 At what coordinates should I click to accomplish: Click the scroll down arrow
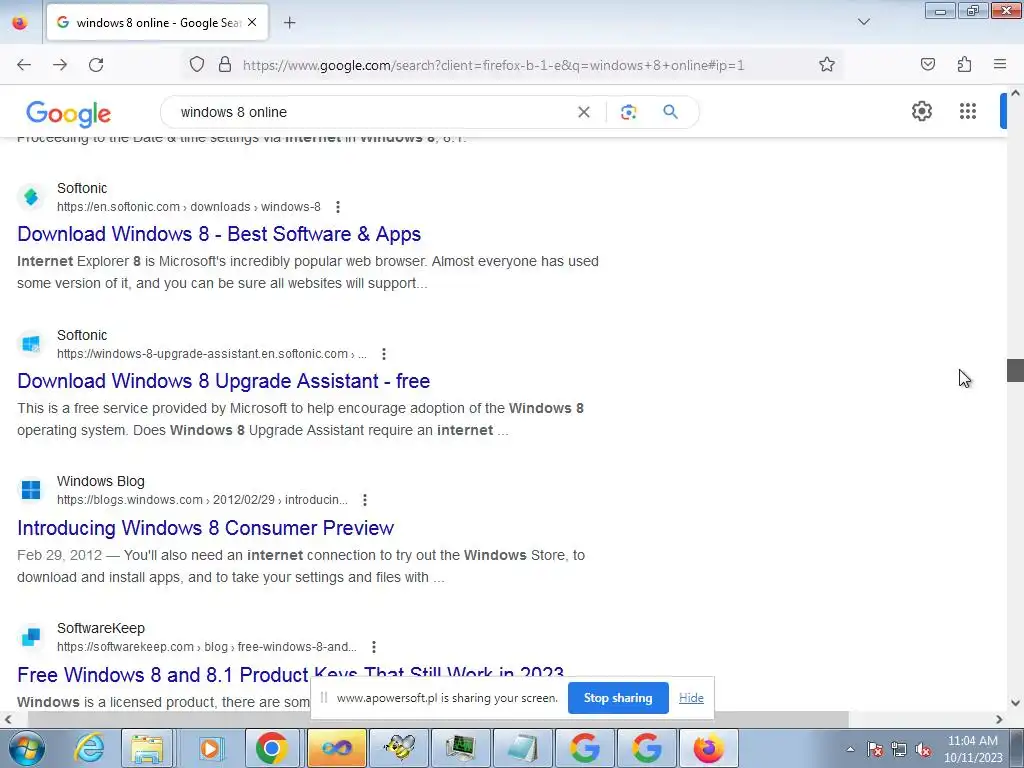pos(1015,704)
